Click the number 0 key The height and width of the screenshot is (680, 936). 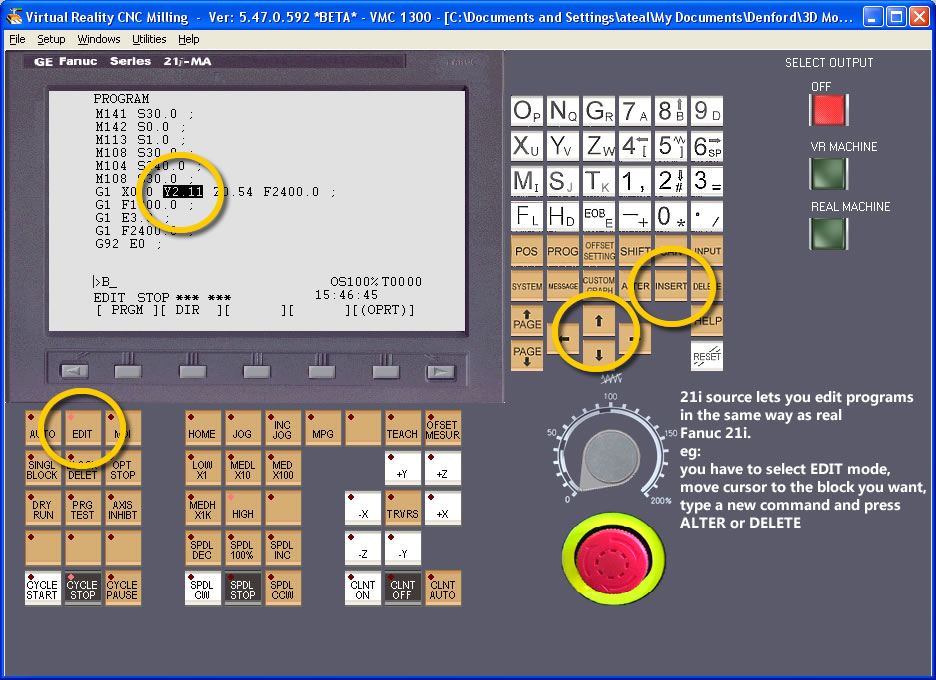[x=671, y=216]
